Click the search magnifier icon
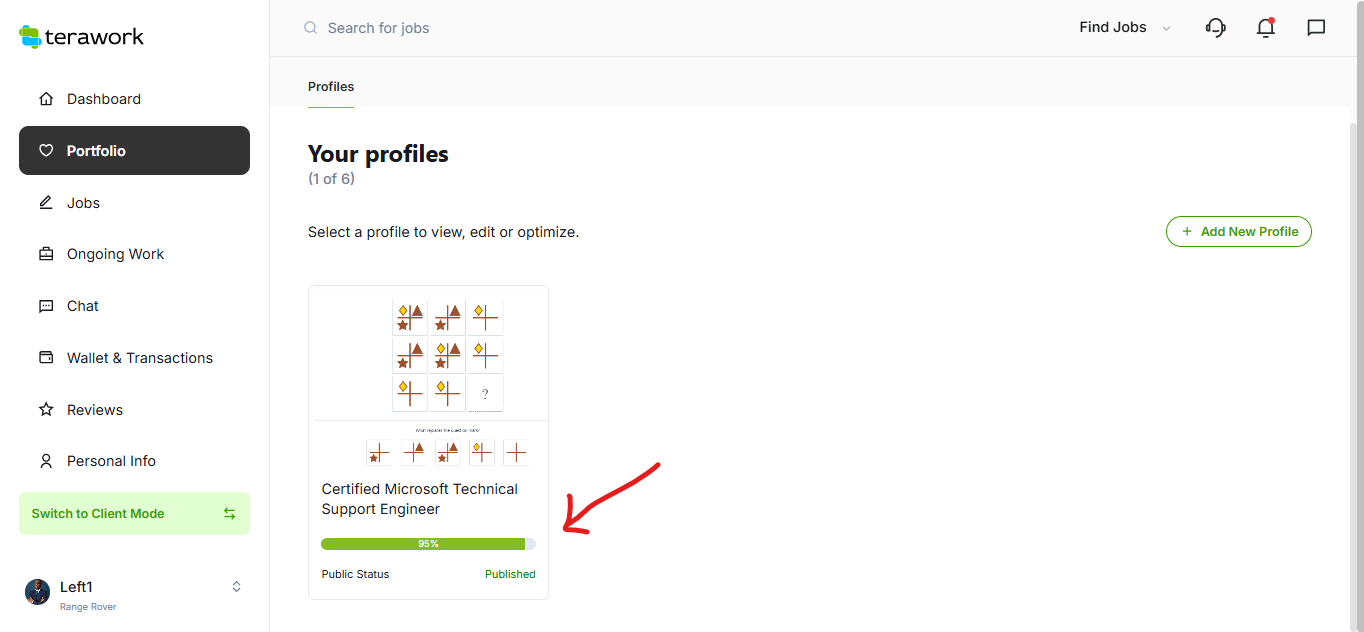The image size is (1364, 632). (311, 28)
